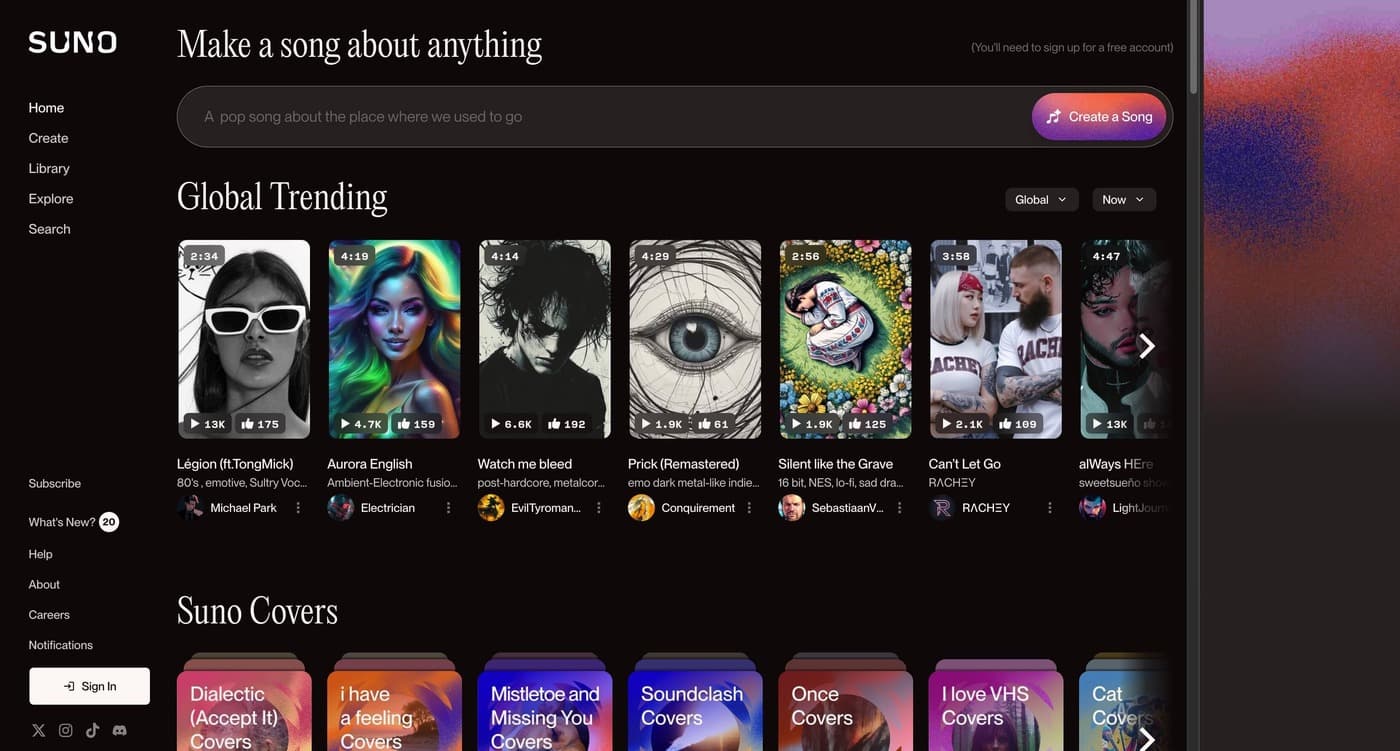This screenshot has width=1400, height=751.
Task: Click play count 1.9K on Prick (Remastered)
Action: [x=662, y=424]
